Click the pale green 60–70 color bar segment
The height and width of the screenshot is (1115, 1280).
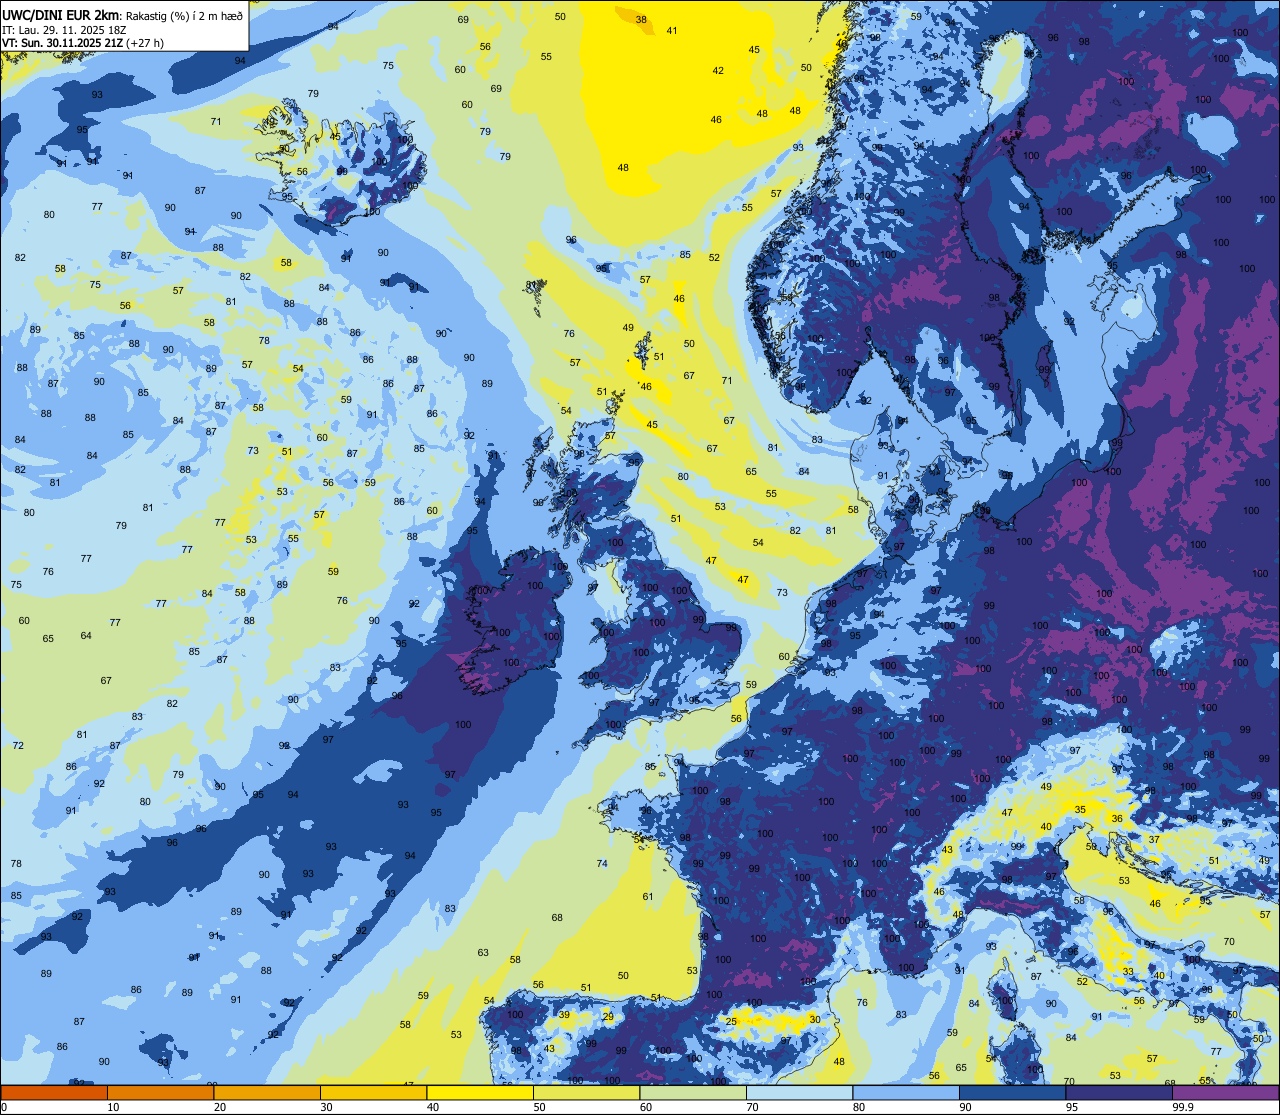pos(693,1092)
